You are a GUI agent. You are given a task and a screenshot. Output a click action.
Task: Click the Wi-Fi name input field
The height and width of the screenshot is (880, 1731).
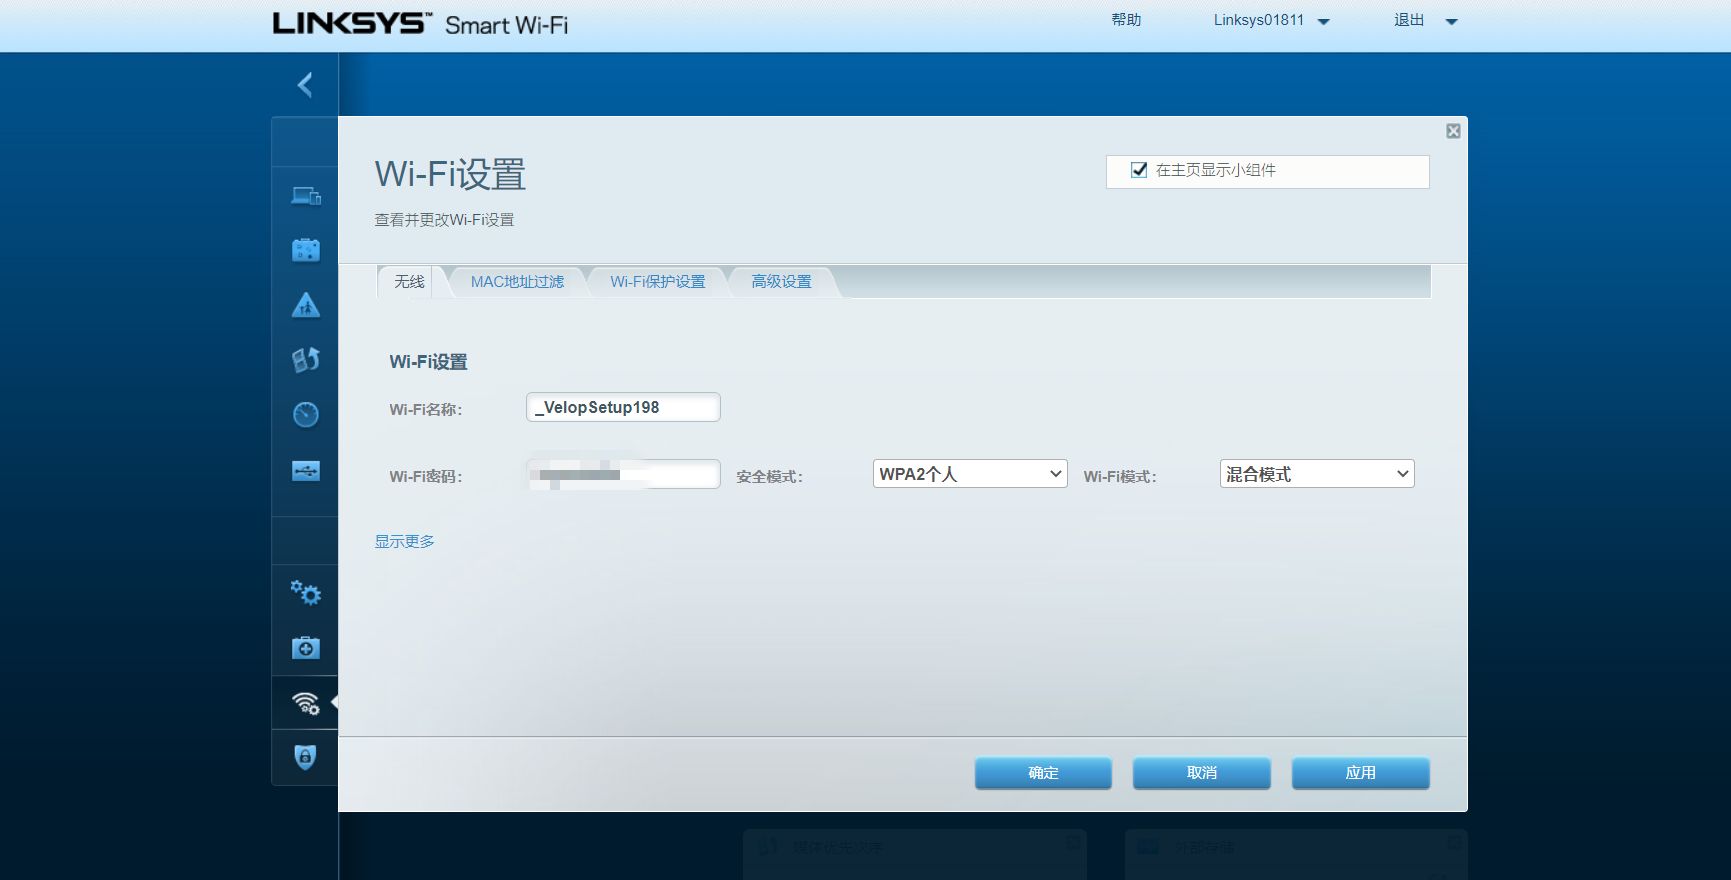622,407
